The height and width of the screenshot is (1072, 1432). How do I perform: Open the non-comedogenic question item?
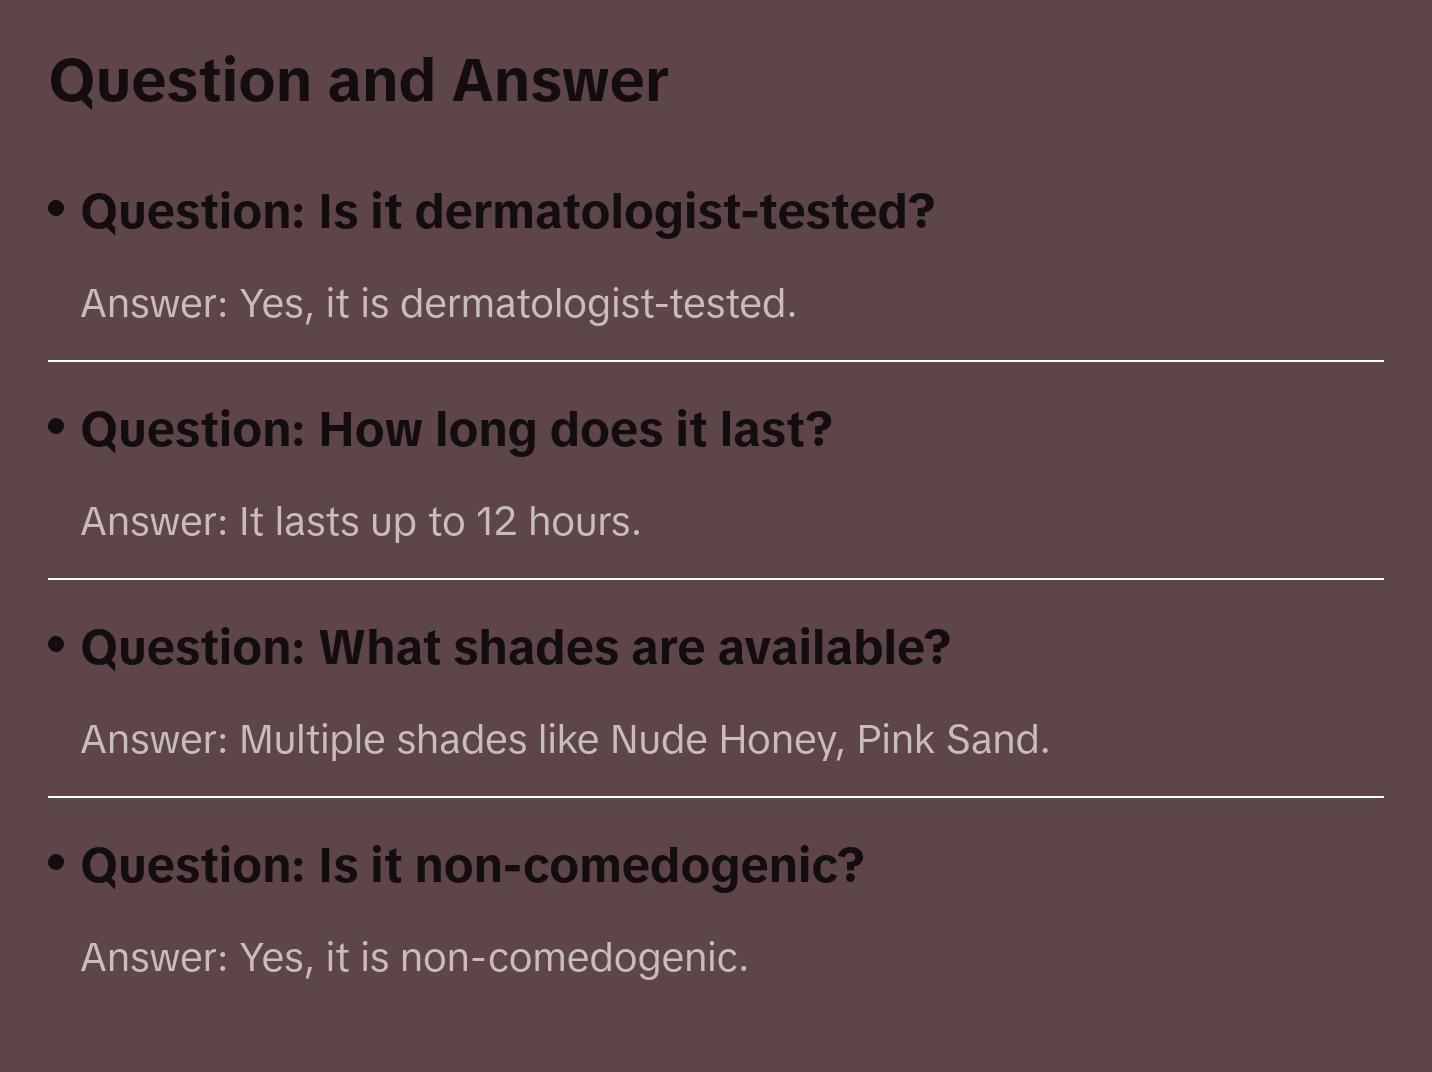click(x=472, y=866)
